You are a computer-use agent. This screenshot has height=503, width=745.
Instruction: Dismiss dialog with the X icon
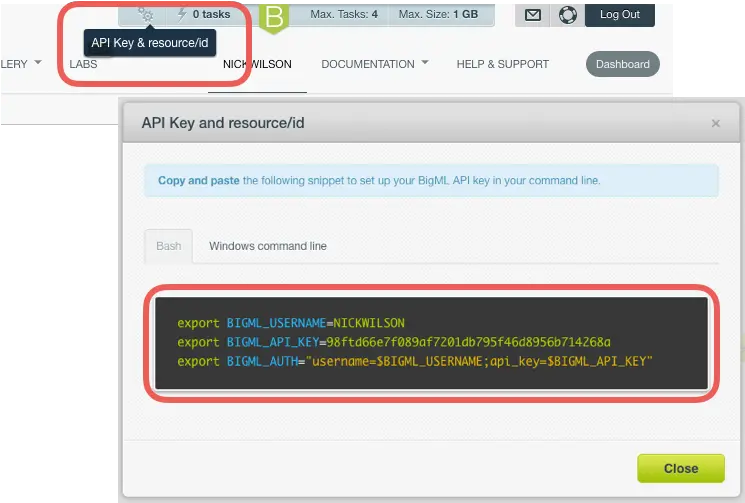pyautogui.click(x=715, y=123)
